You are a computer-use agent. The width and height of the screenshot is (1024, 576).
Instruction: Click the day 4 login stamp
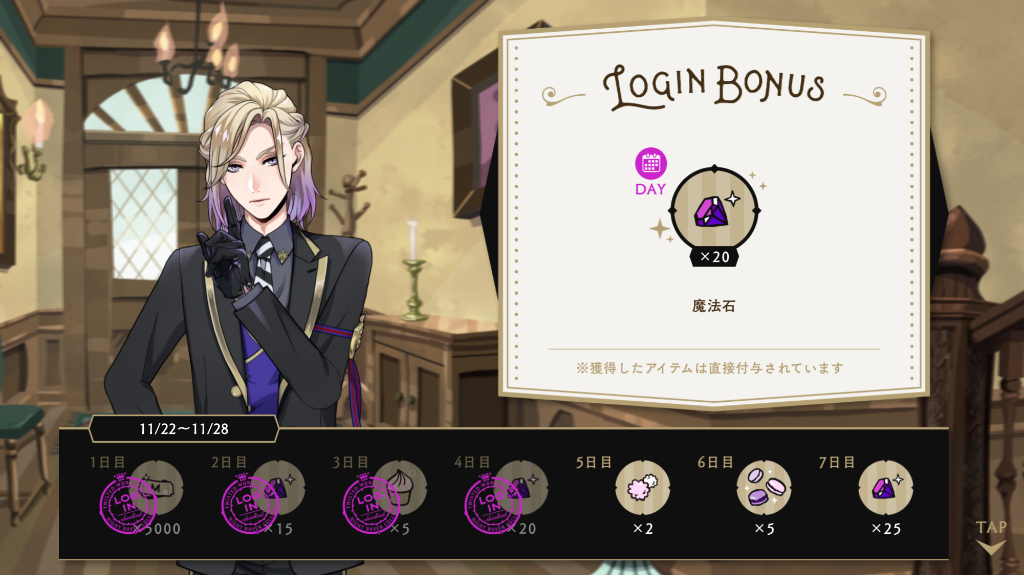[x=493, y=504]
